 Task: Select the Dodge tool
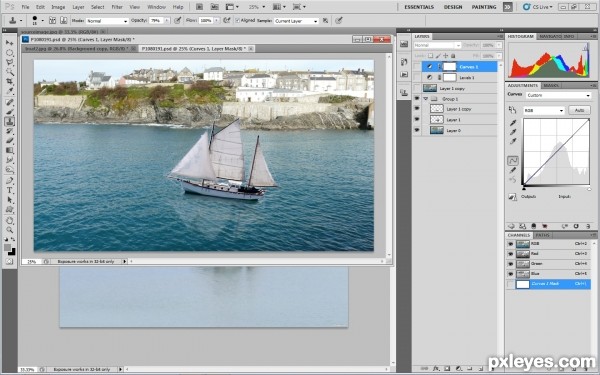(x=9, y=170)
